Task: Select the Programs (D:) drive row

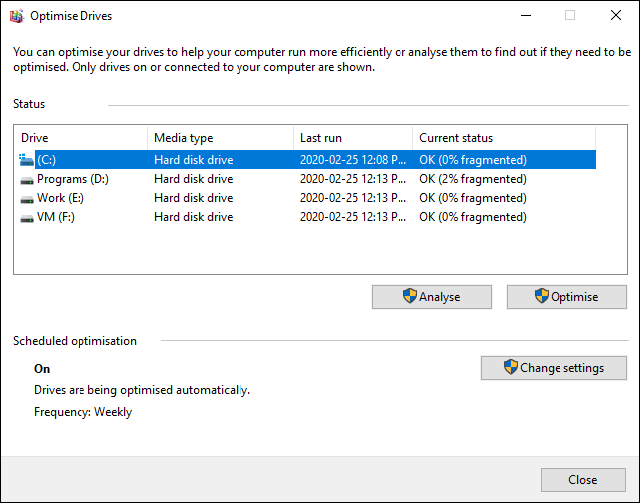Action: click(307, 179)
